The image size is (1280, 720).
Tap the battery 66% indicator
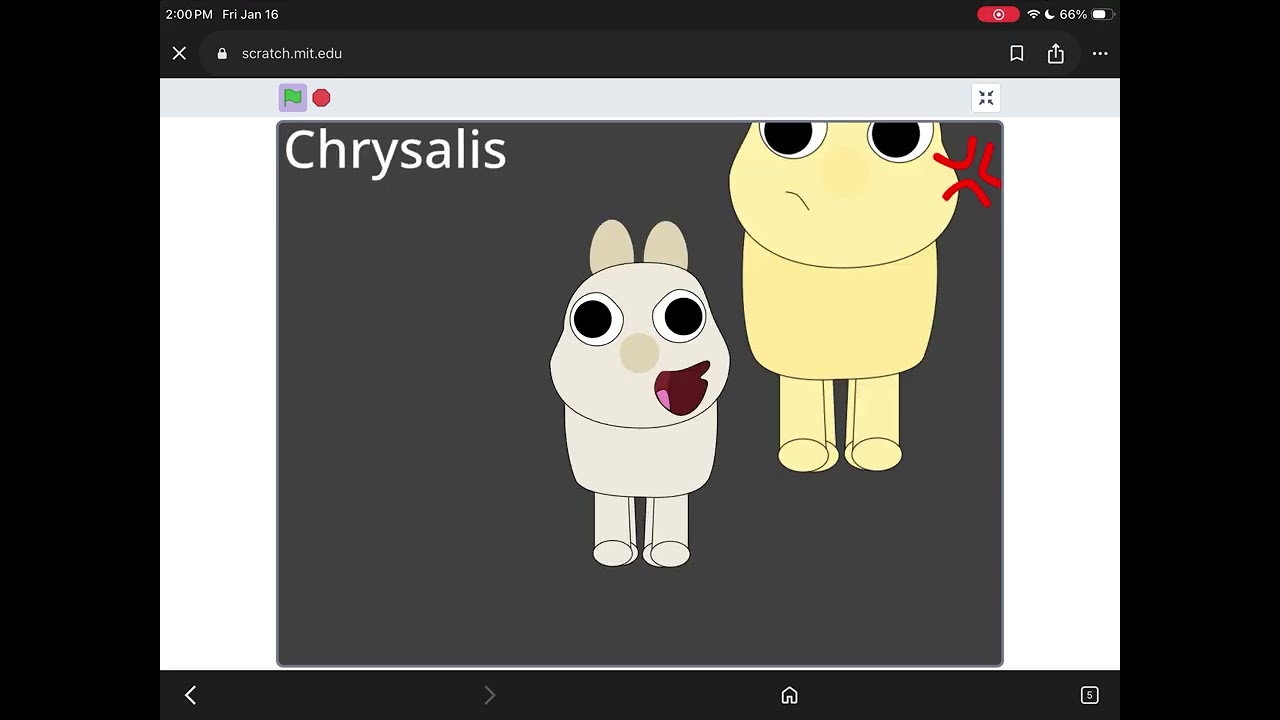[1086, 14]
